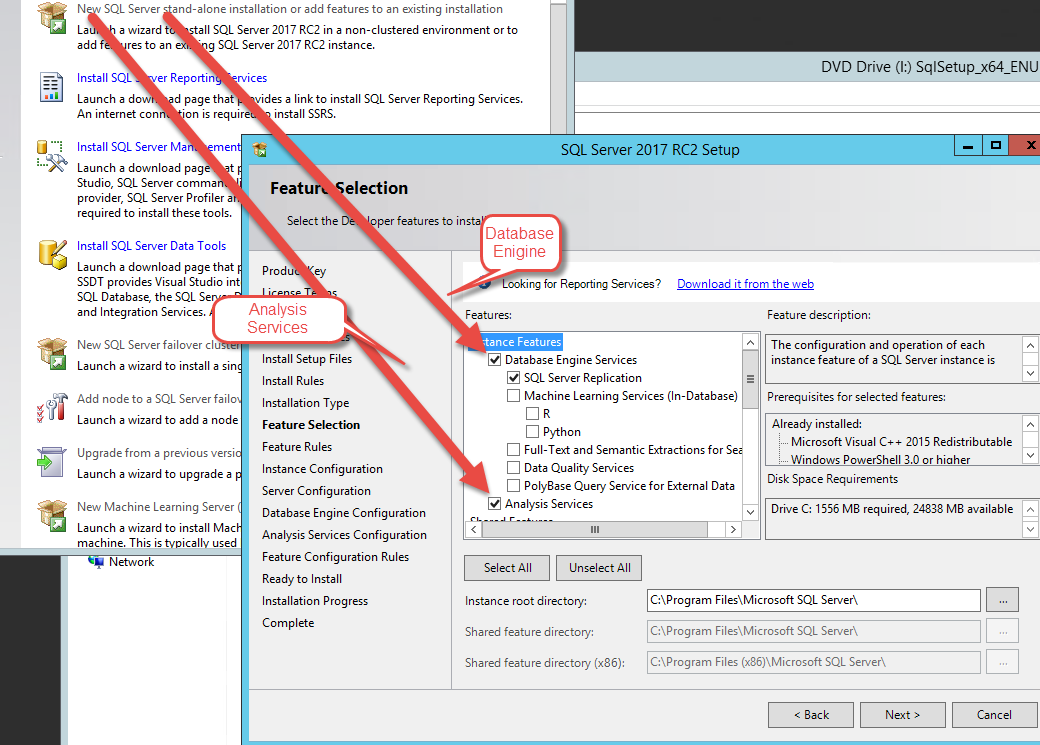Click the new stand-alone installation box icon
This screenshot has width=1040, height=745.
(52, 17)
